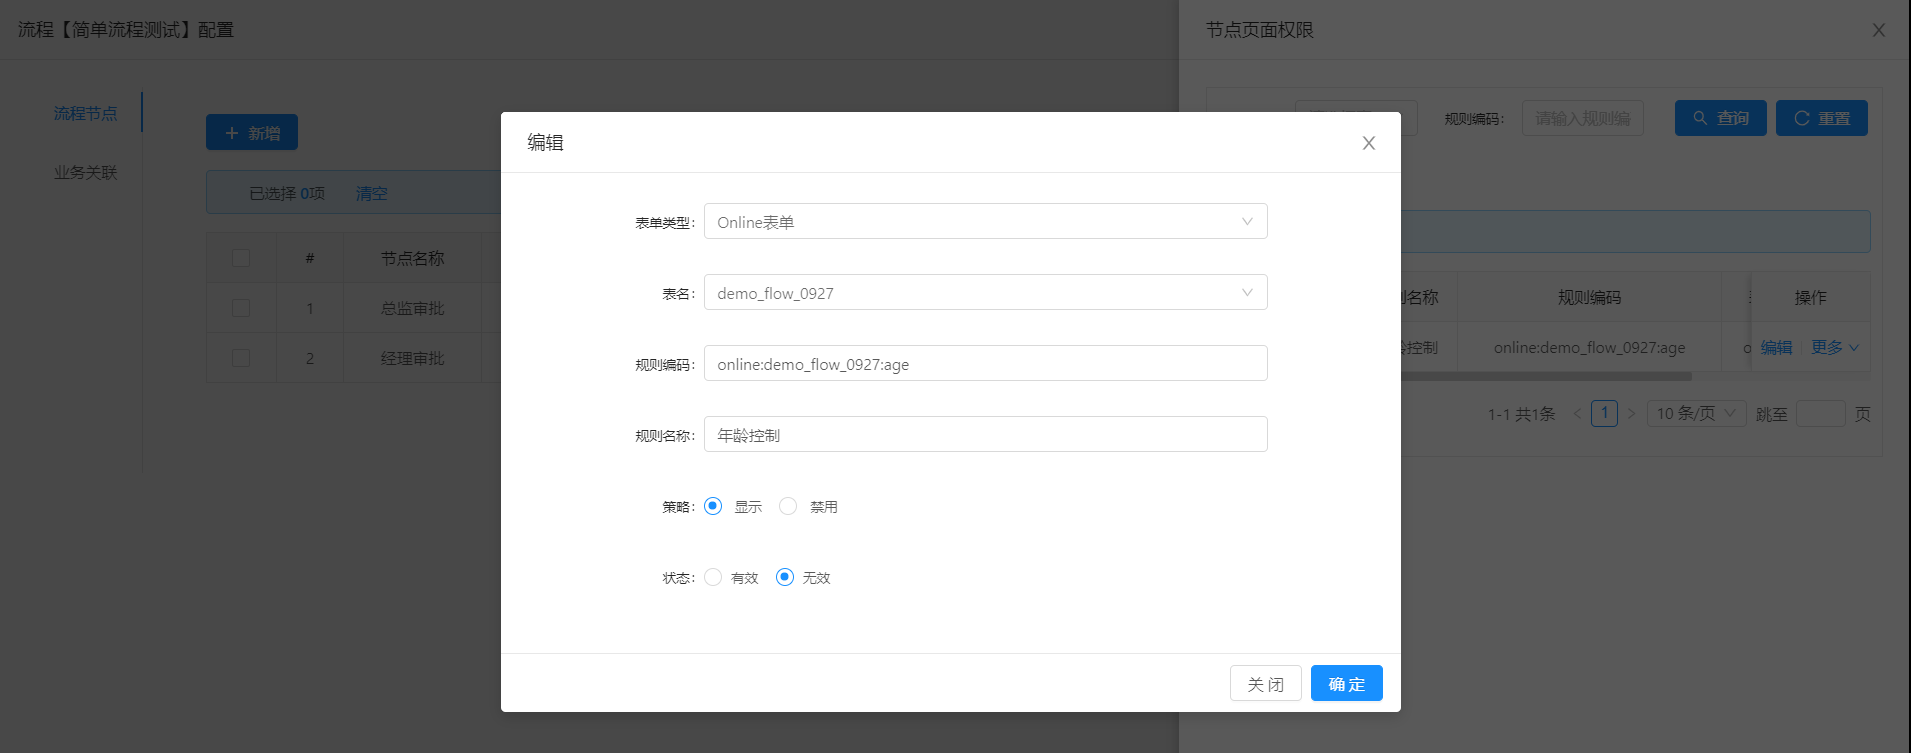Check the 经理审批 row checkbox

point(241,358)
